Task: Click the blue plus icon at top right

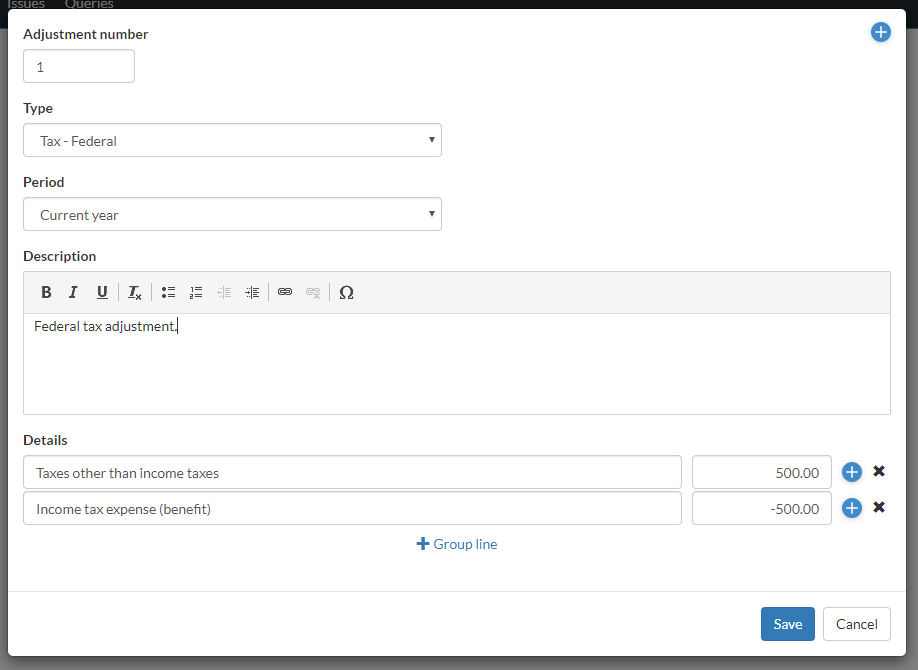Action: point(880,33)
